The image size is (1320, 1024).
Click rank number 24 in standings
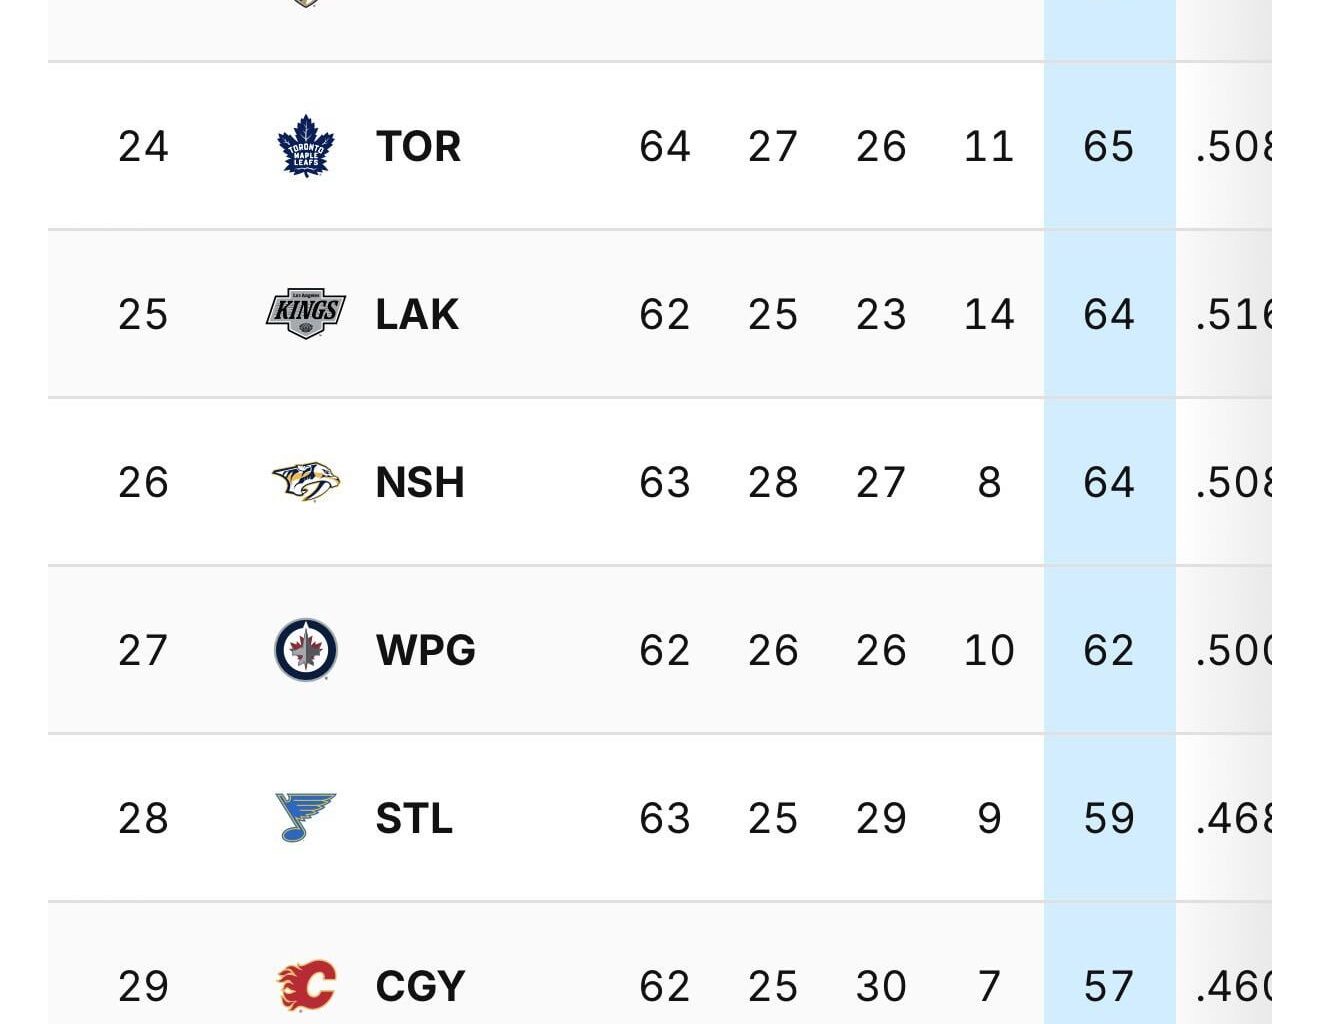(143, 146)
